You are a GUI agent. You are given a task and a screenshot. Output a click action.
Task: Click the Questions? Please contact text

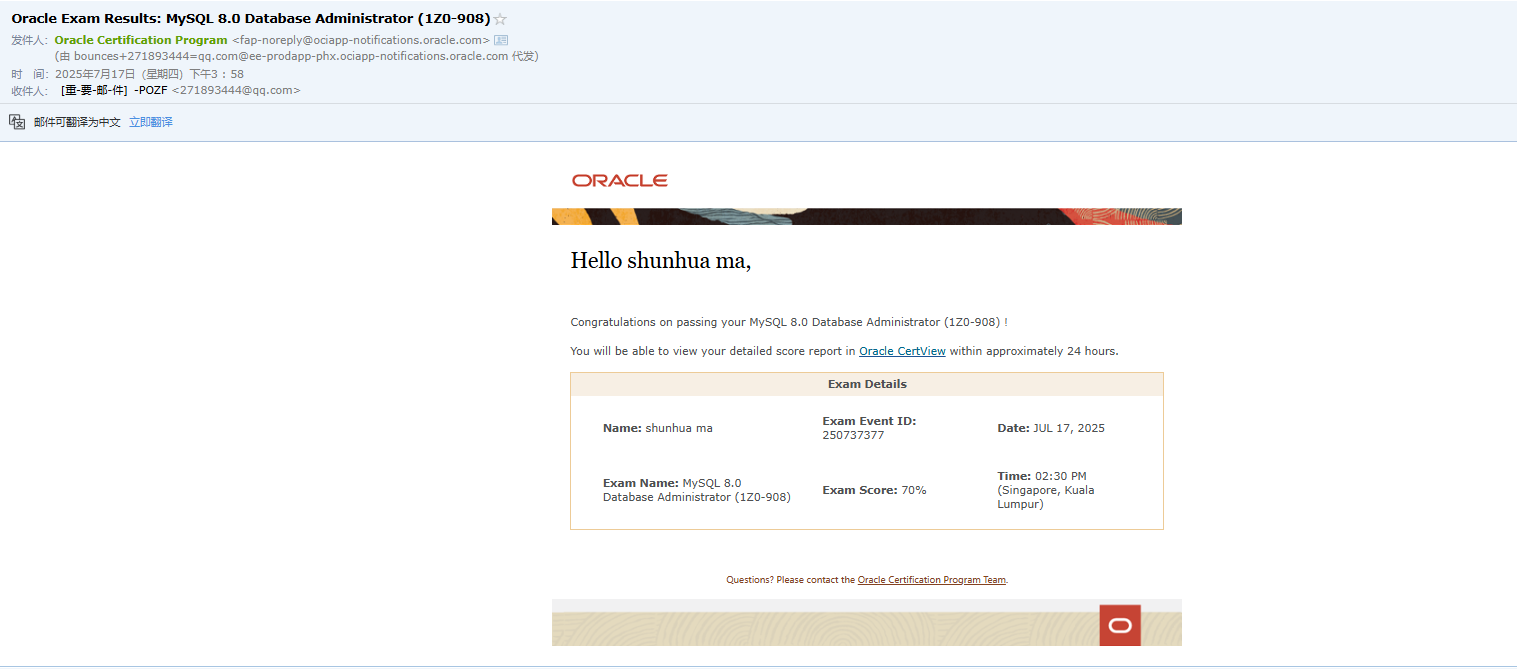(x=790, y=580)
